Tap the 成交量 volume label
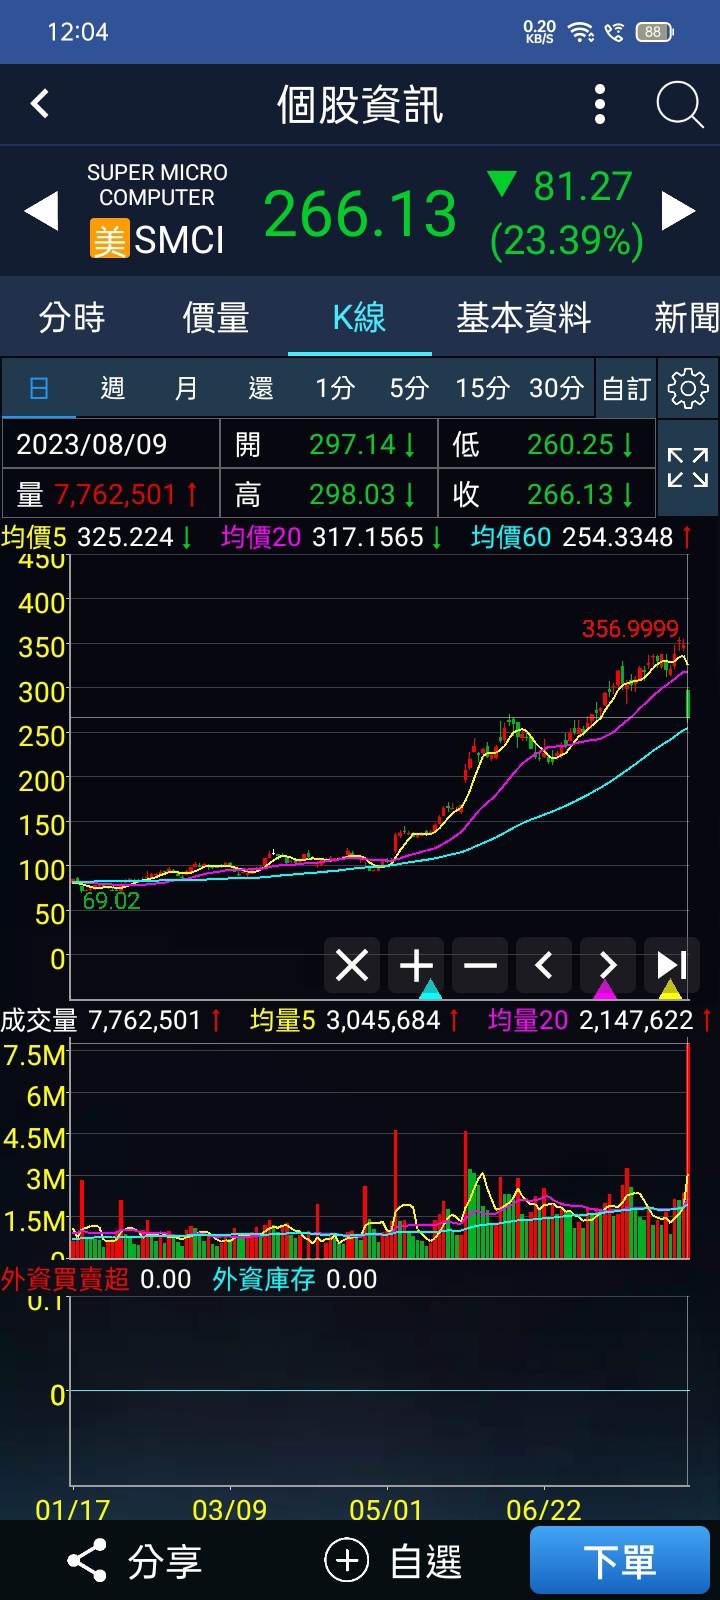The image size is (720, 1600). click(x=39, y=1020)
